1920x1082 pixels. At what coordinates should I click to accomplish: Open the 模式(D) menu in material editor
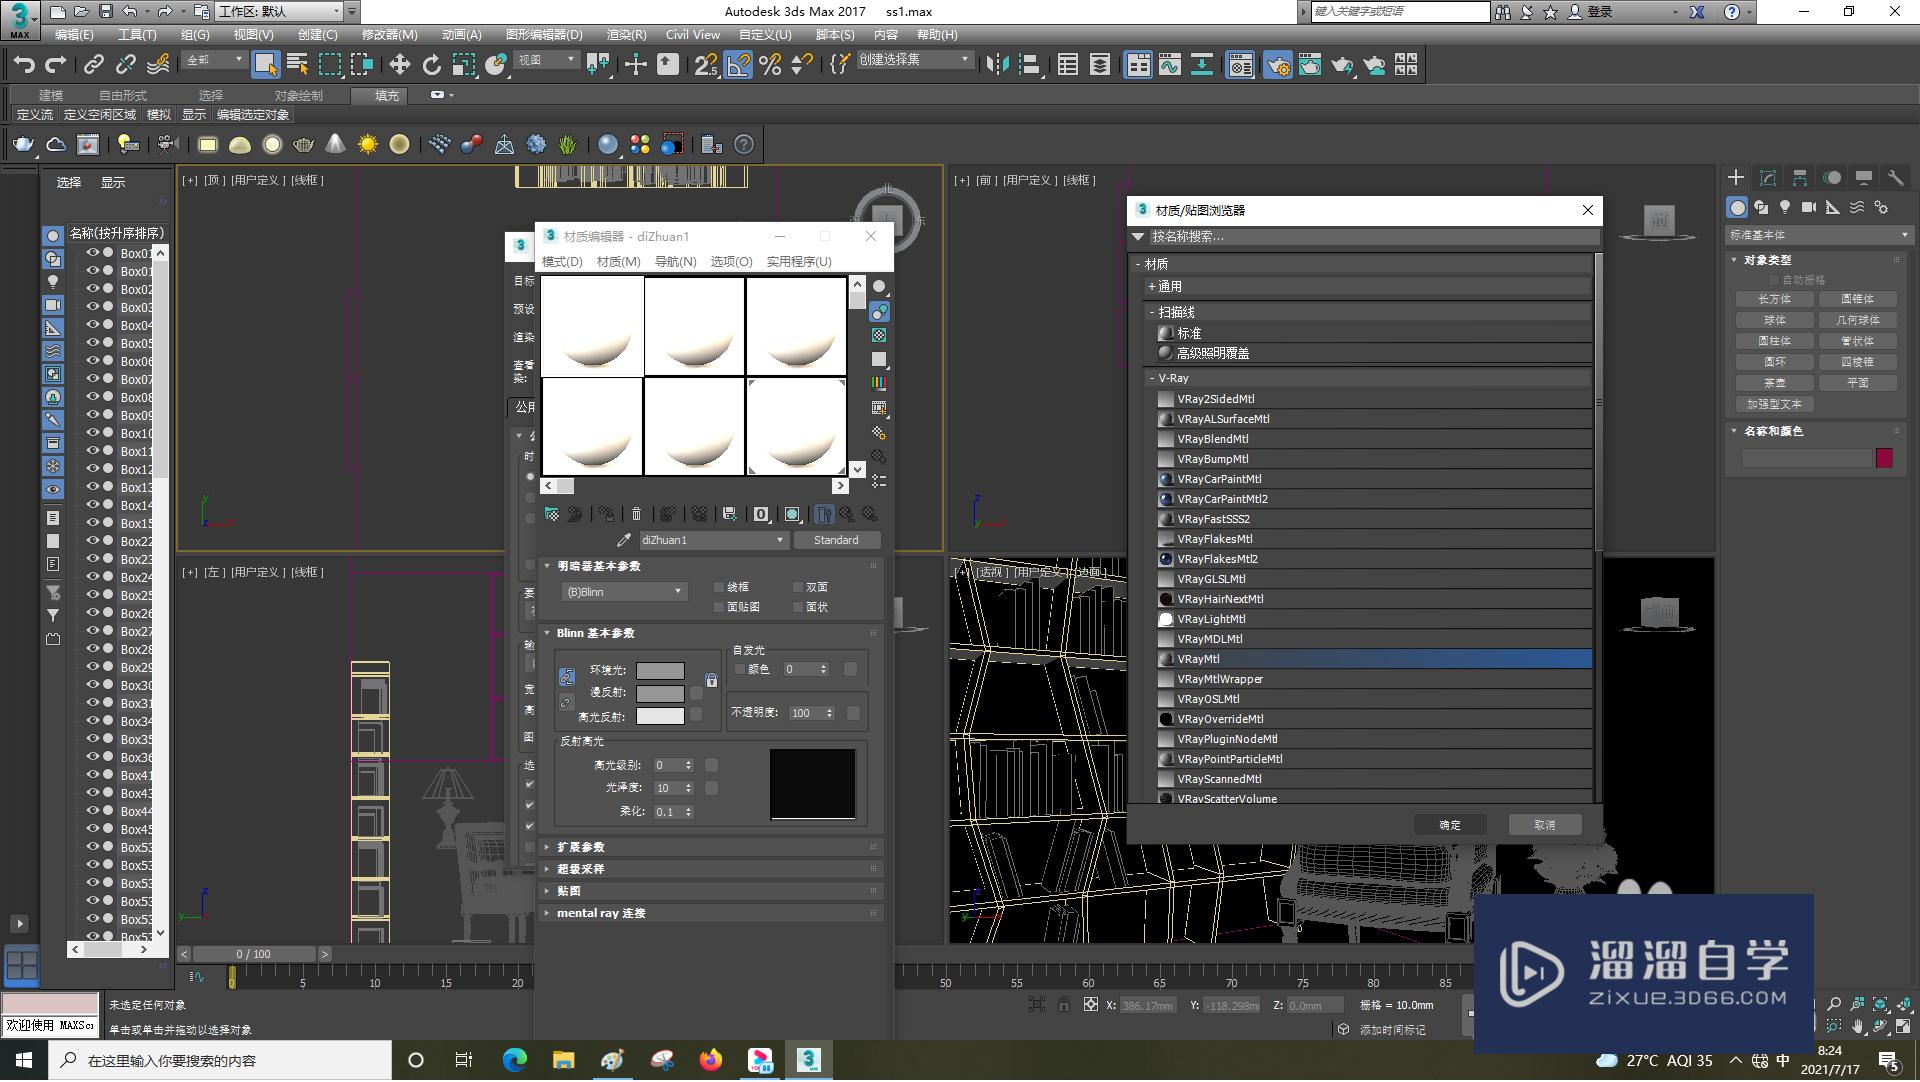coord(562,261)
